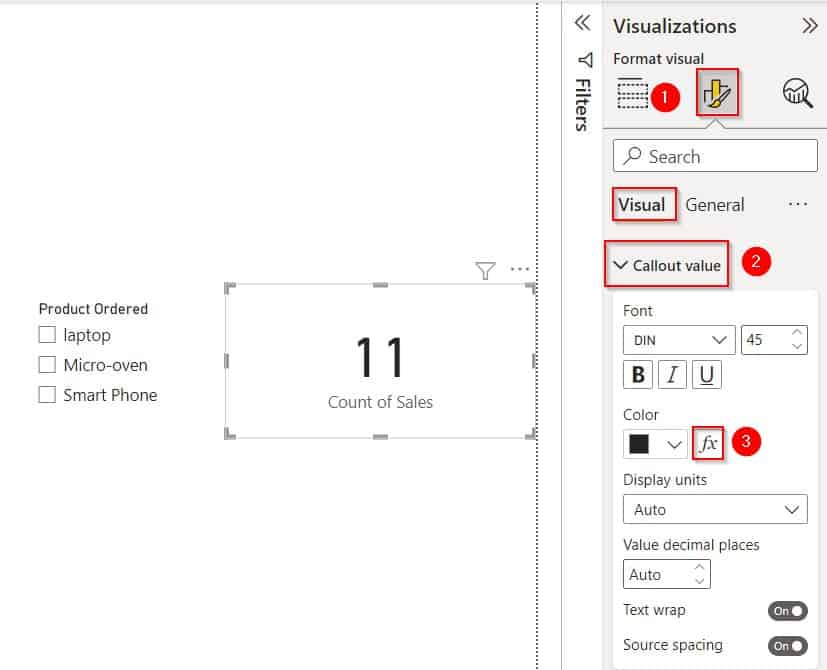Turn off the Text wrap toggle
This screenshot has width=827, height=670.
(x=787, y=611)
